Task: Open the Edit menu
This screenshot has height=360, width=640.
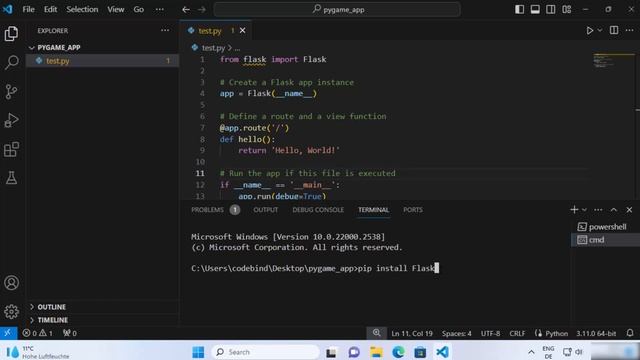Action: 50,9
